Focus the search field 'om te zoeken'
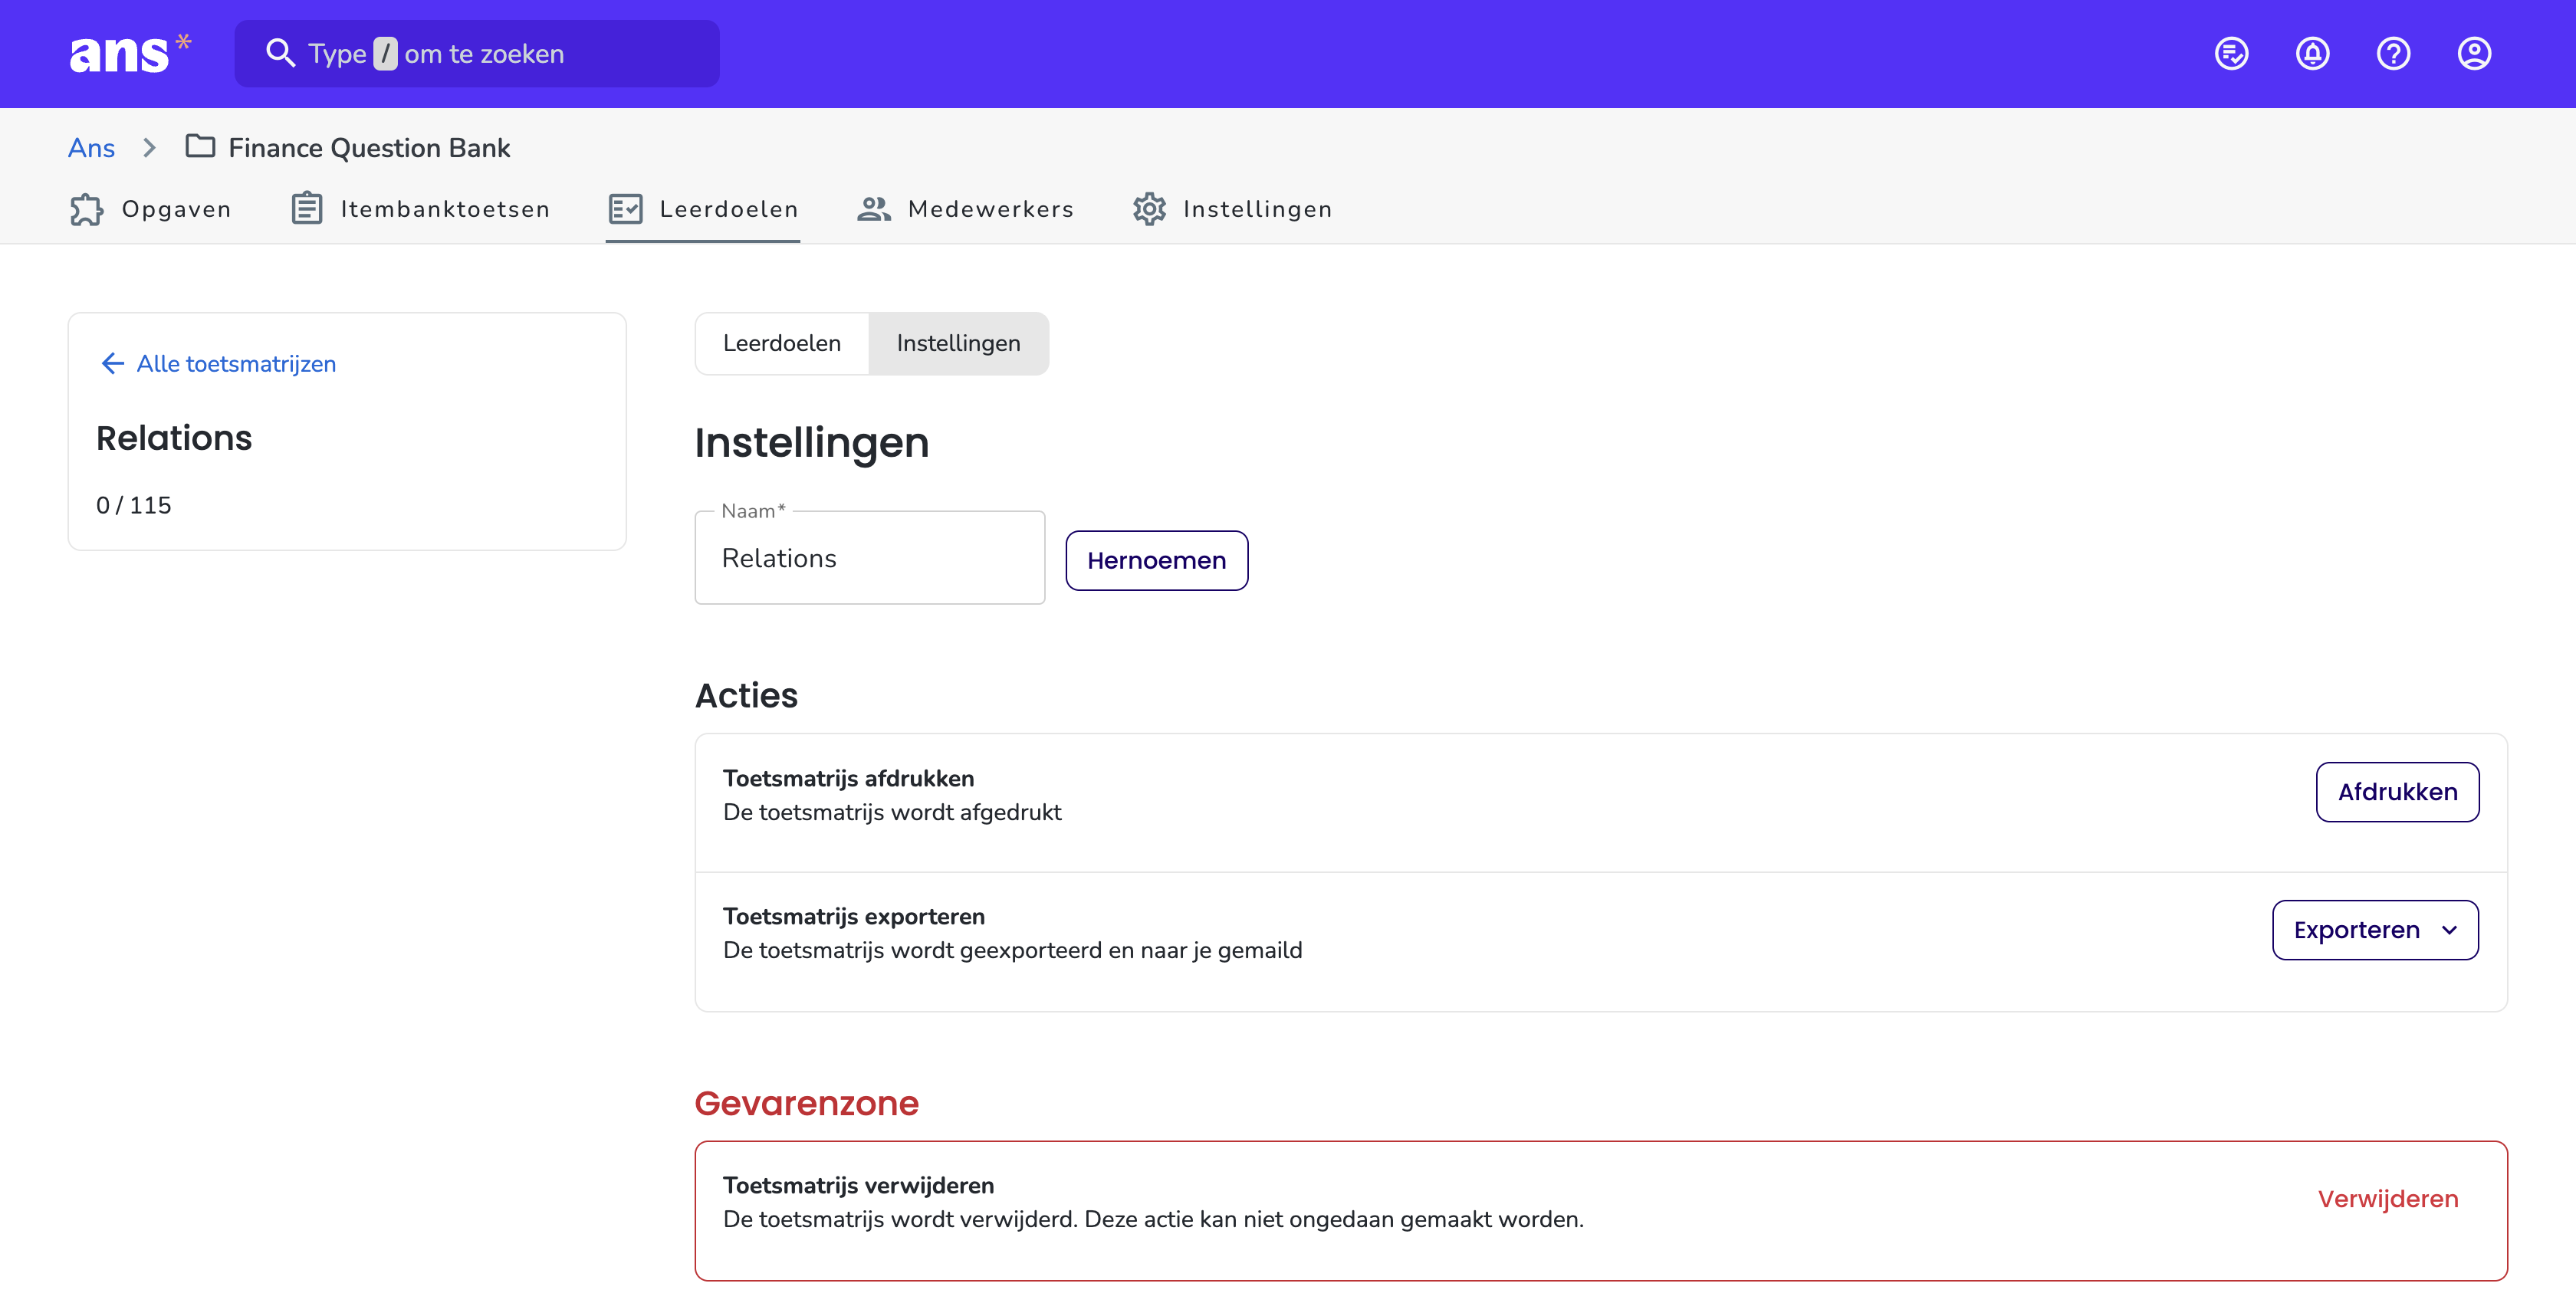 (477, 54)
